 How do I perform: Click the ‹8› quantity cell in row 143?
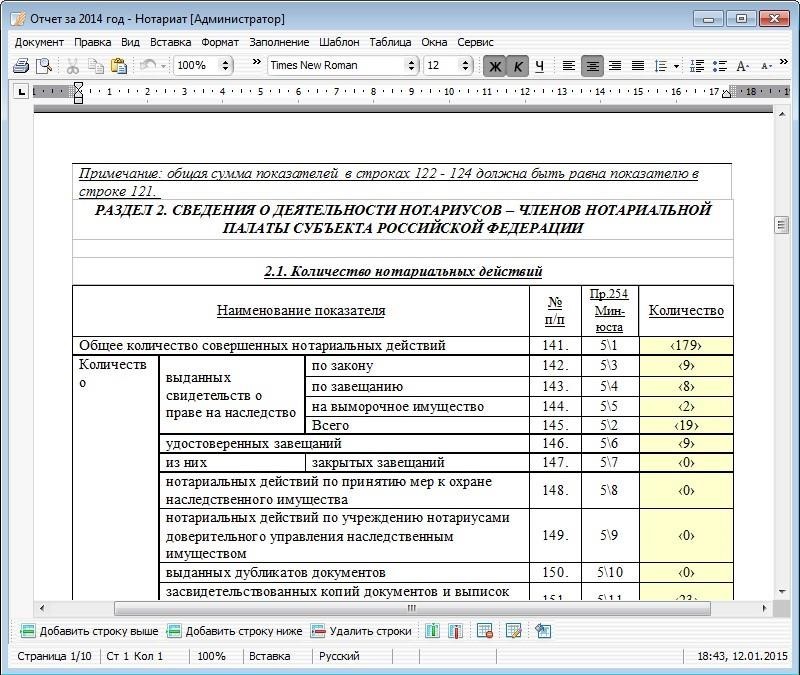tap(686, 386)
